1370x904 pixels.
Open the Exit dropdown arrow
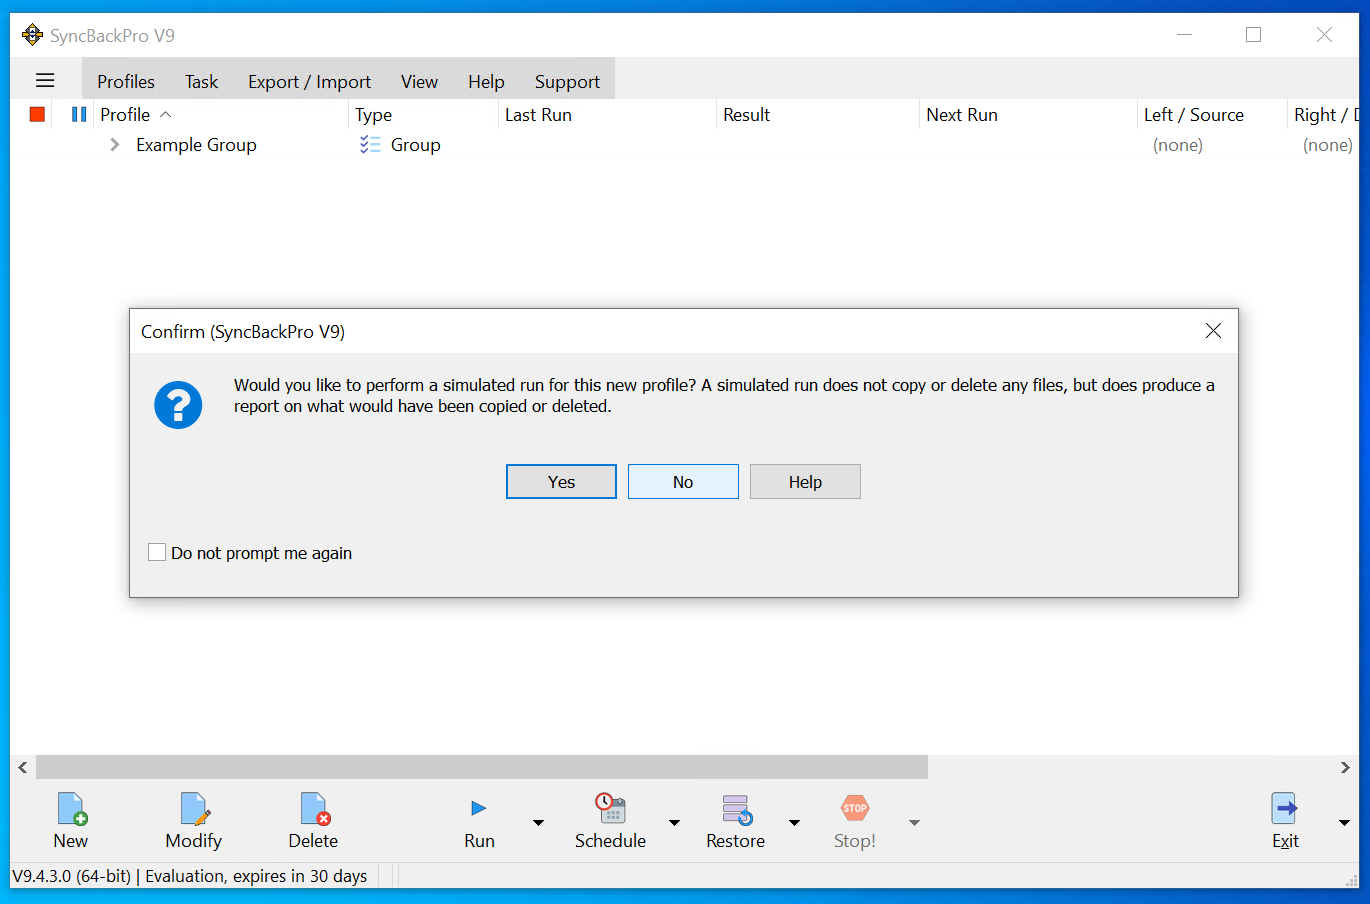[x=1344, y=823]
